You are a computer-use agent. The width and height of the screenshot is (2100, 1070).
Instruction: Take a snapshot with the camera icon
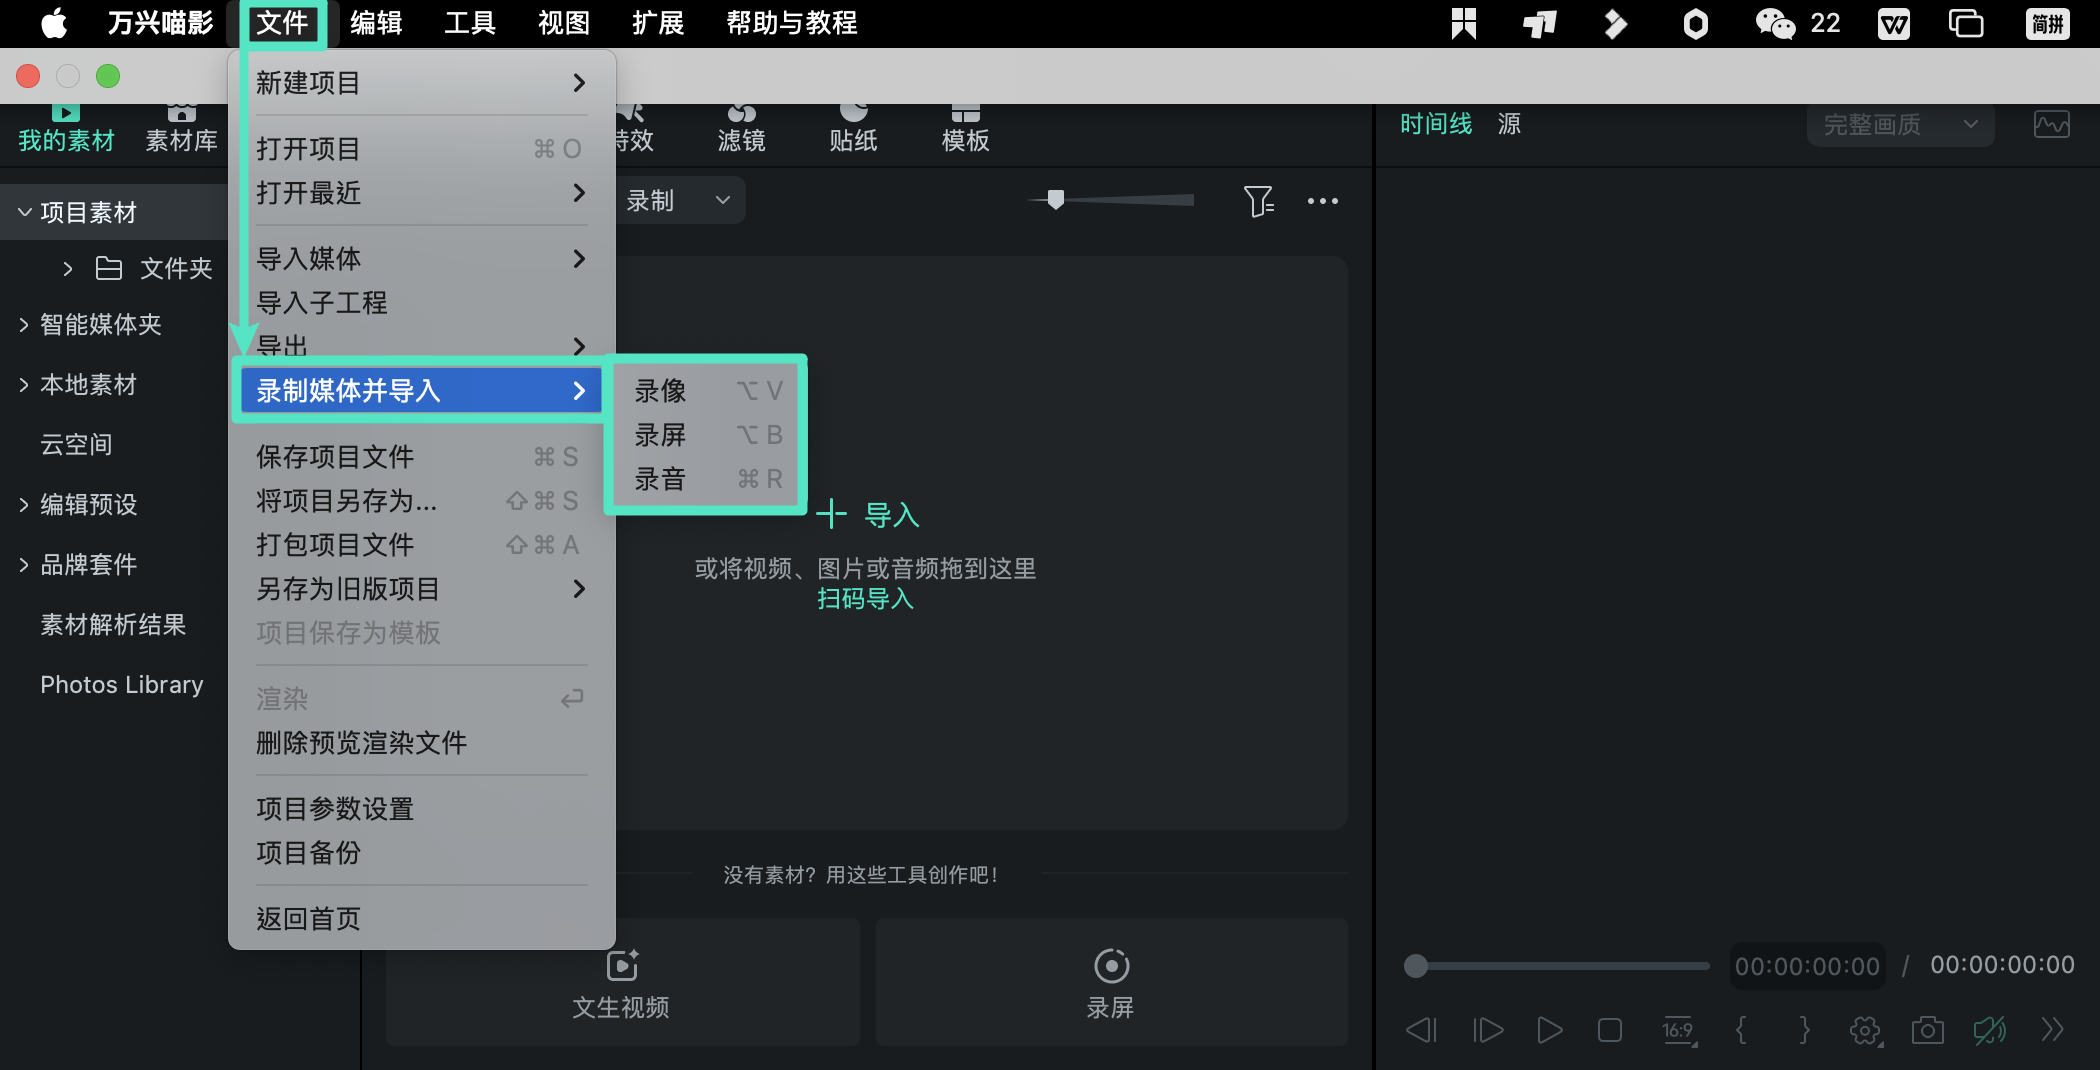[1927, 1029]
